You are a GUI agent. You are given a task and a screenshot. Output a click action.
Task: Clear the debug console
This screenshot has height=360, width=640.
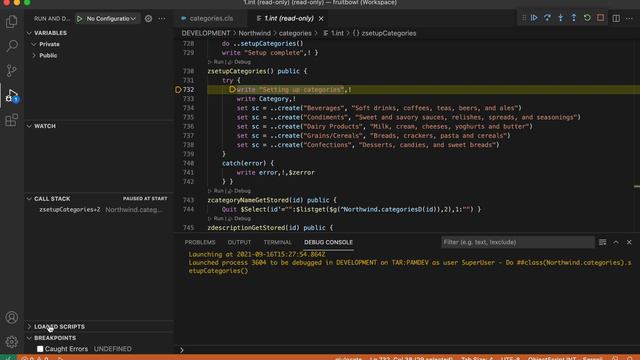(x=602, y=242)
